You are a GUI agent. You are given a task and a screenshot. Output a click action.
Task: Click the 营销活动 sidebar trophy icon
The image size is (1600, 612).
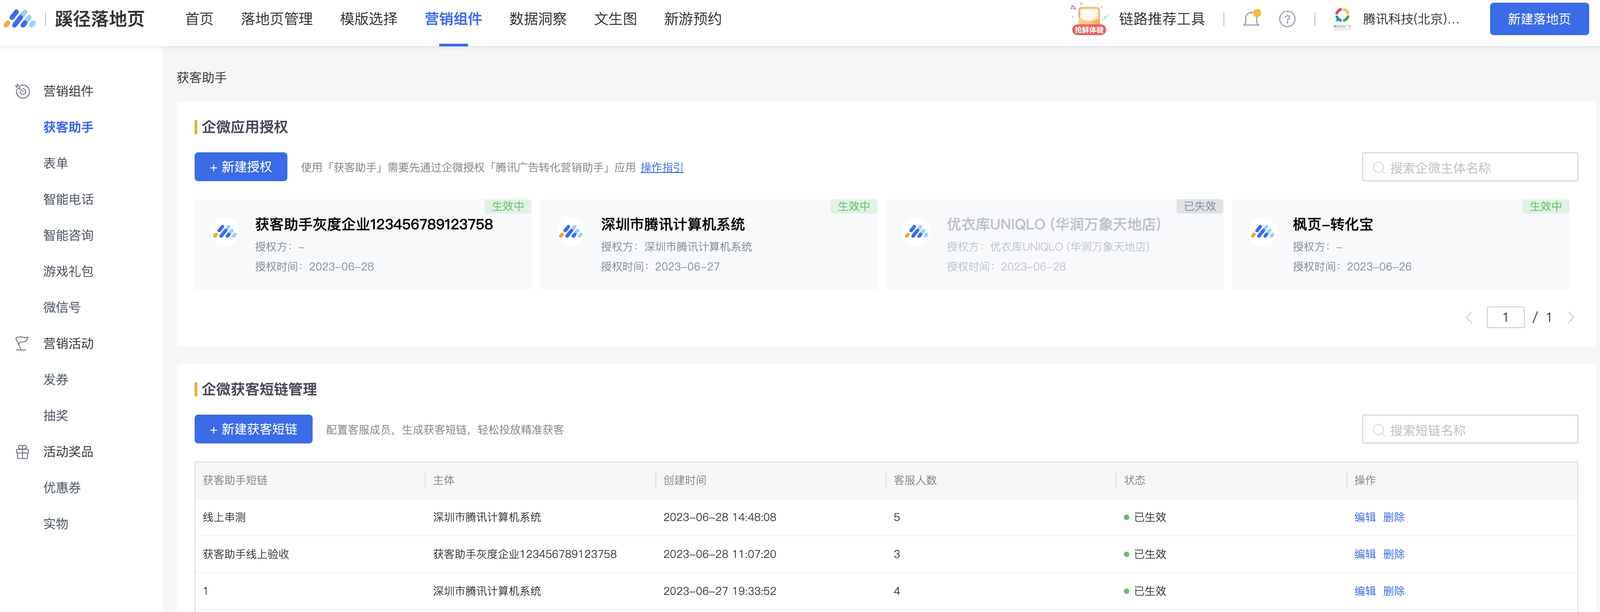click(x=22, y=343)
